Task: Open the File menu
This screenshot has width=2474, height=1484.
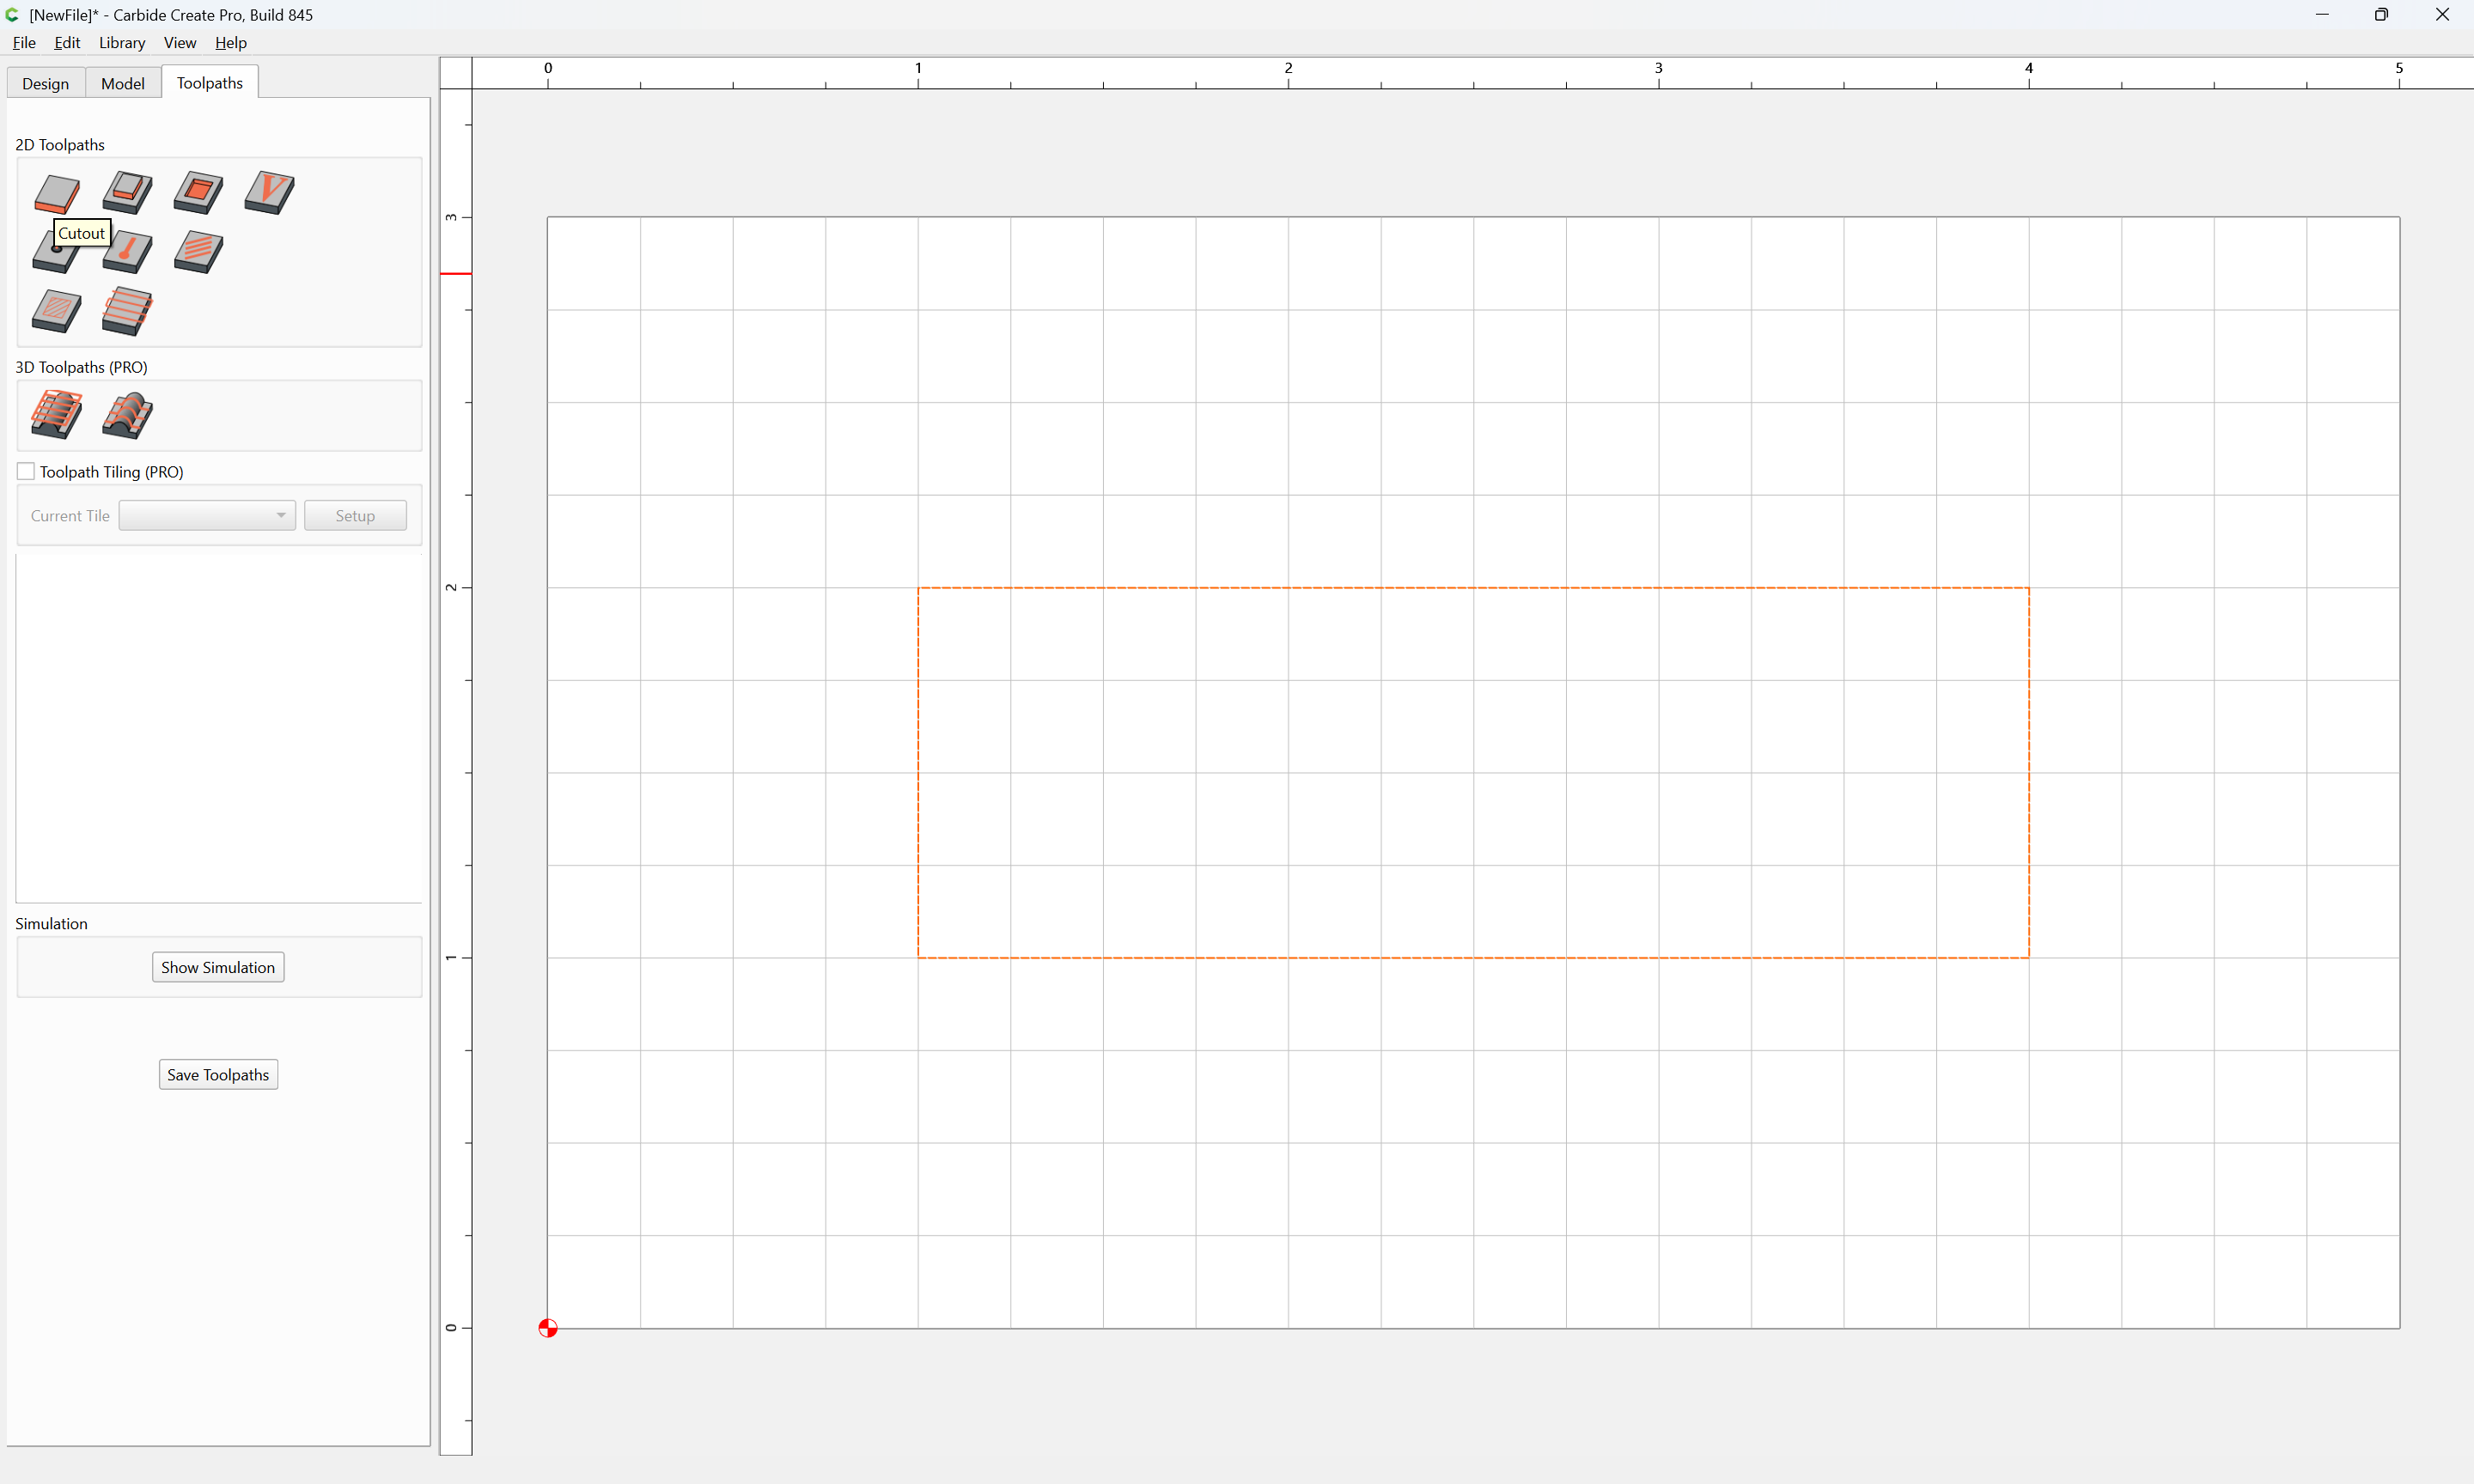Action: pos(24,42)
